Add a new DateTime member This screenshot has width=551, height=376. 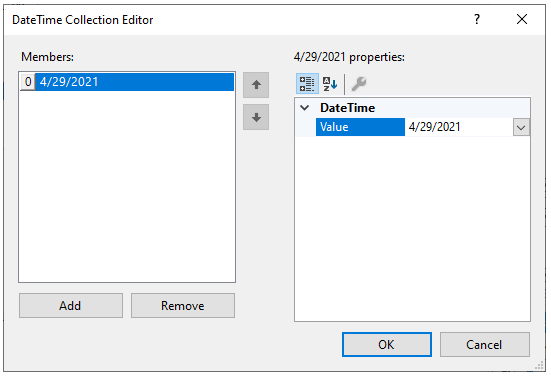pos(71,306)
